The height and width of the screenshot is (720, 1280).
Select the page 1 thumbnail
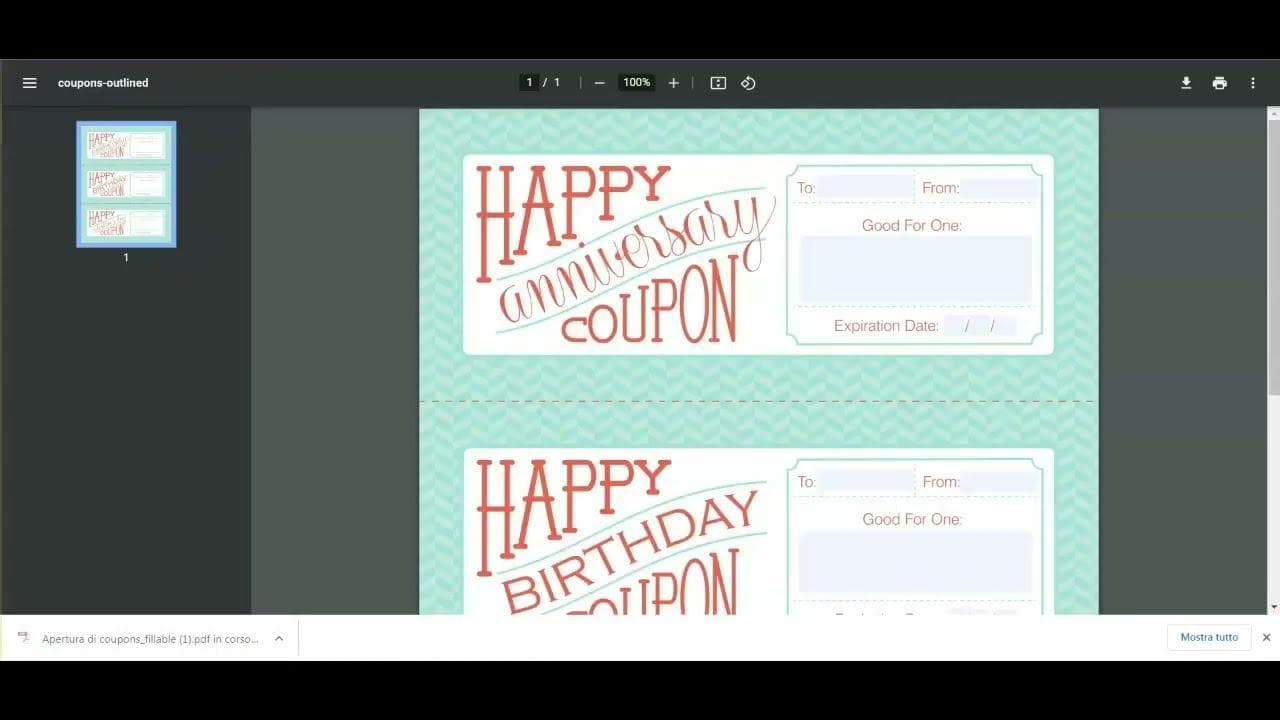tap(126, 184)
